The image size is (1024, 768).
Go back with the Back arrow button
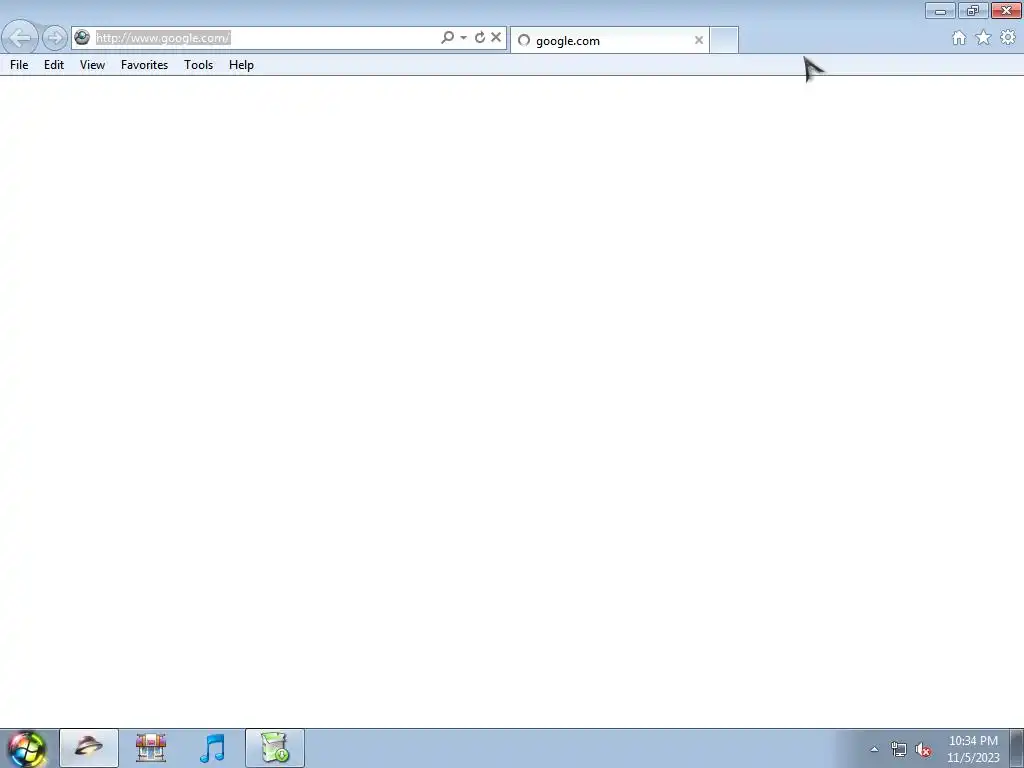(x=20, y=37)
